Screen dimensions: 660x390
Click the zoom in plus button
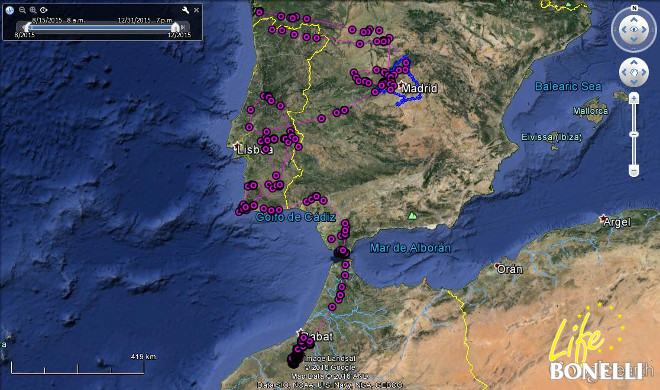[634, 99]
